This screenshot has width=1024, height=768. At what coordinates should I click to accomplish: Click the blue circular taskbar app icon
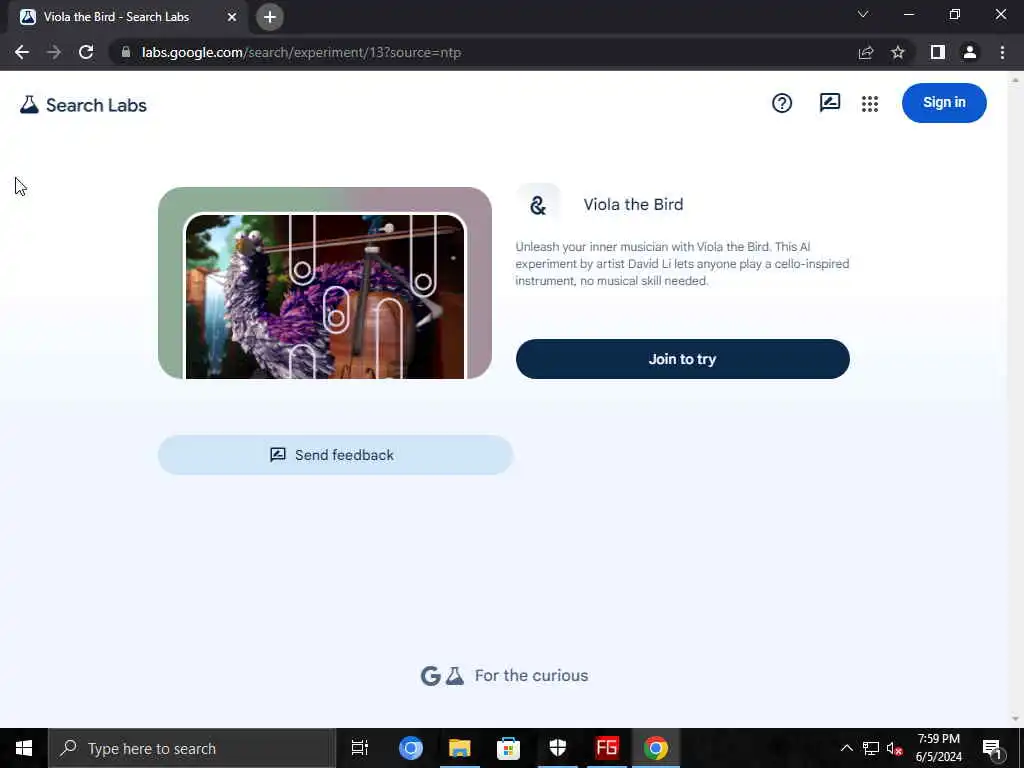[411, 748]
